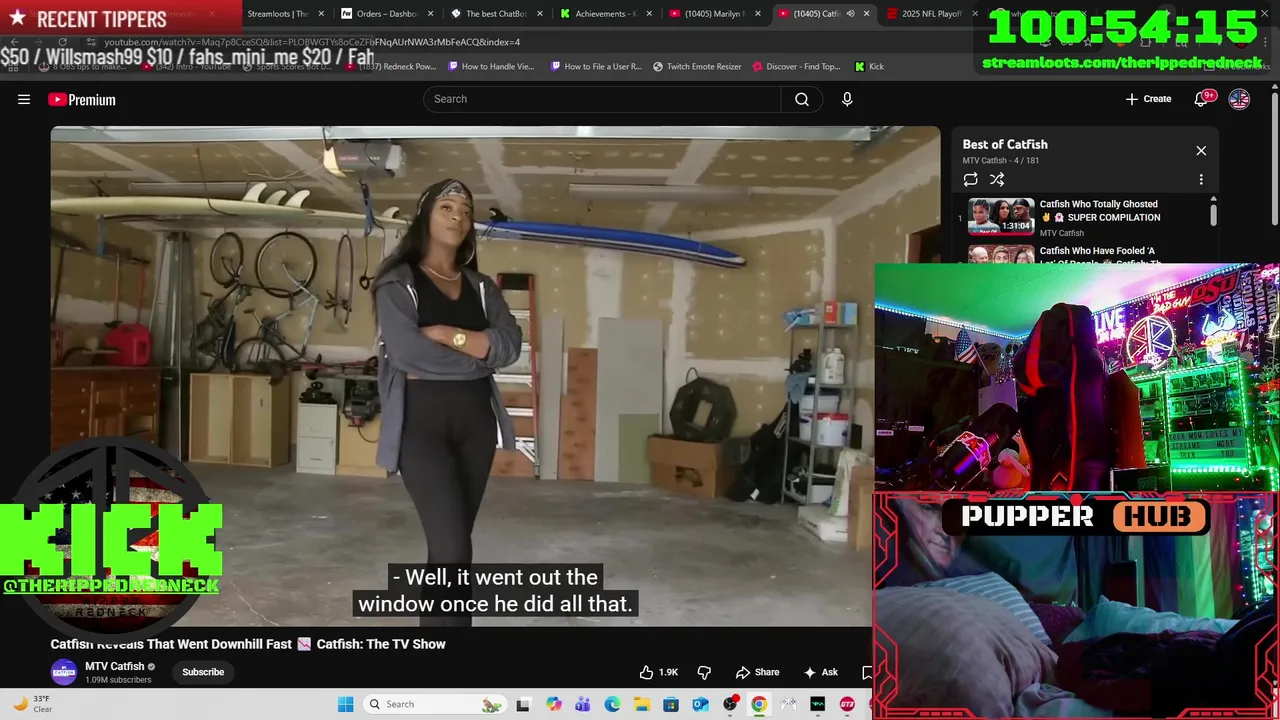1280x720 pixels.
Task: Open Twitch Emote Resizer bookmark
Action: tap(697, 67)
